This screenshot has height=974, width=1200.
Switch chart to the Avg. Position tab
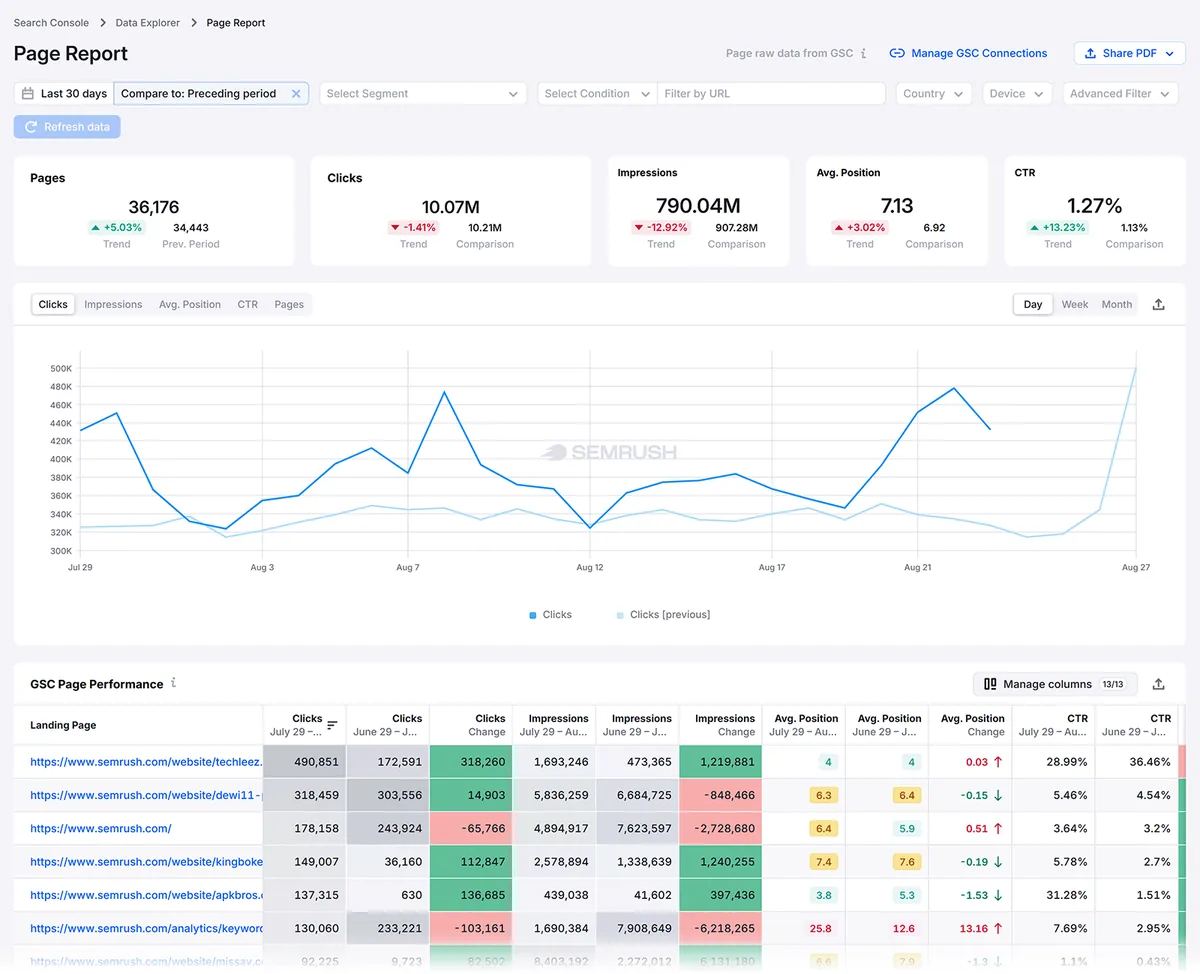[190, 305]
